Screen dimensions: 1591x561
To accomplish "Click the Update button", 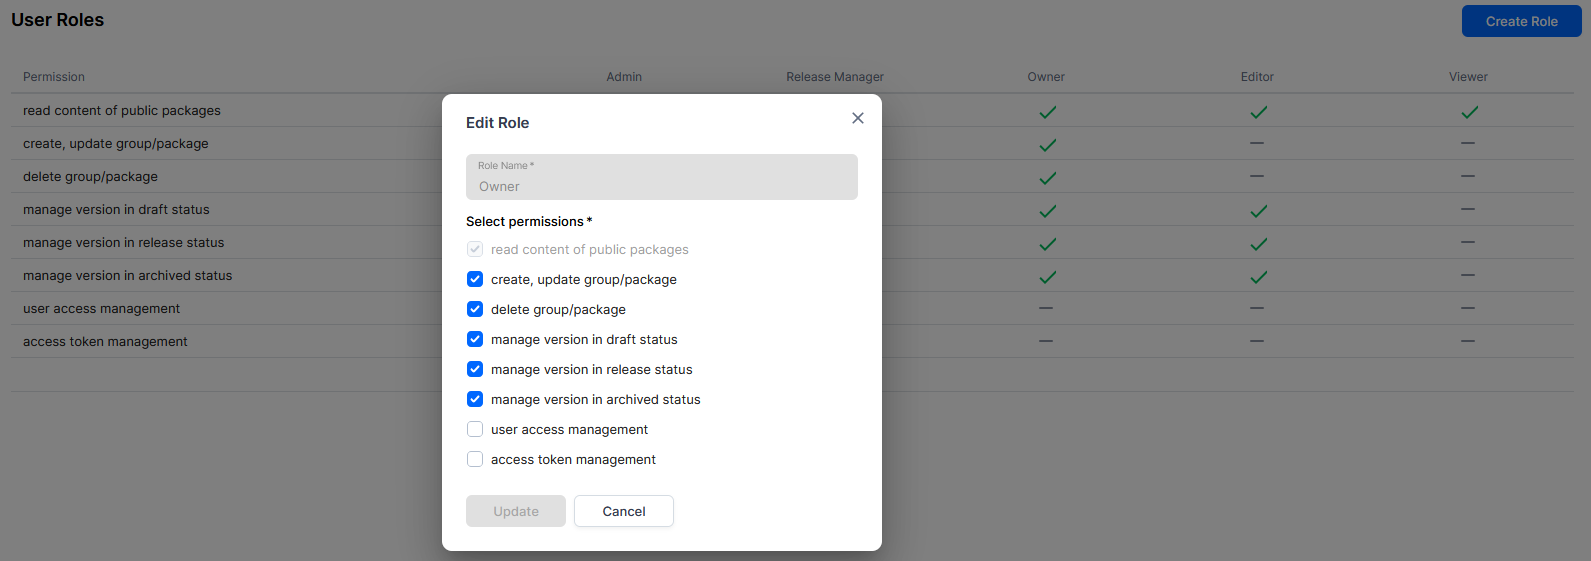I will click(516, 511).
